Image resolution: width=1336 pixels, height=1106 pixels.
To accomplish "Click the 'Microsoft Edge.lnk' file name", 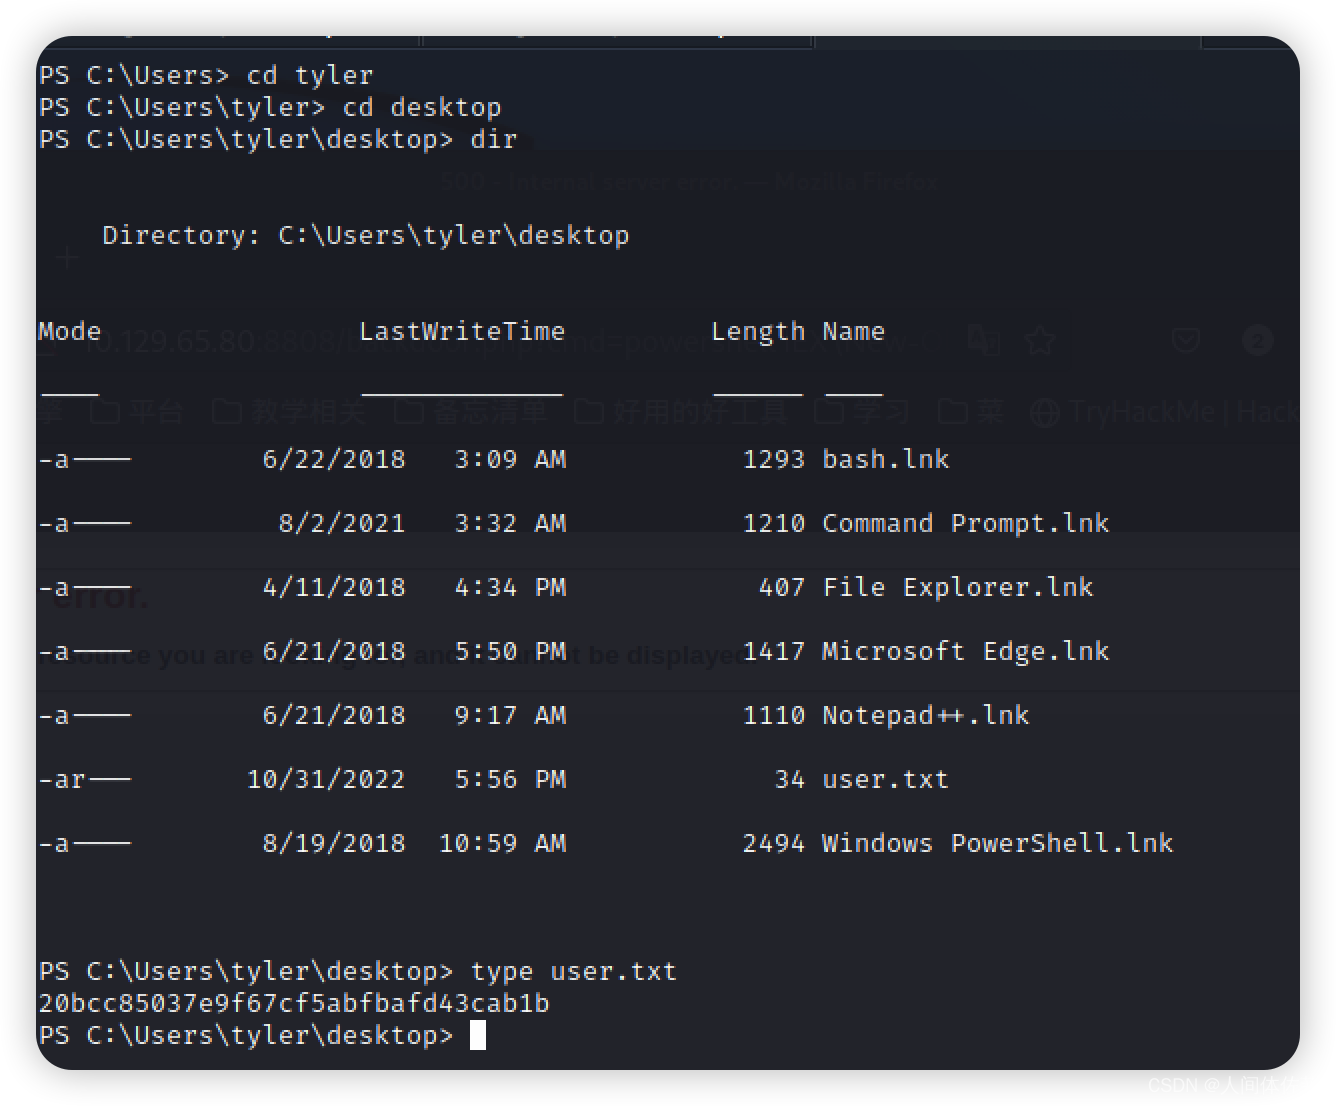I will 966,651.
